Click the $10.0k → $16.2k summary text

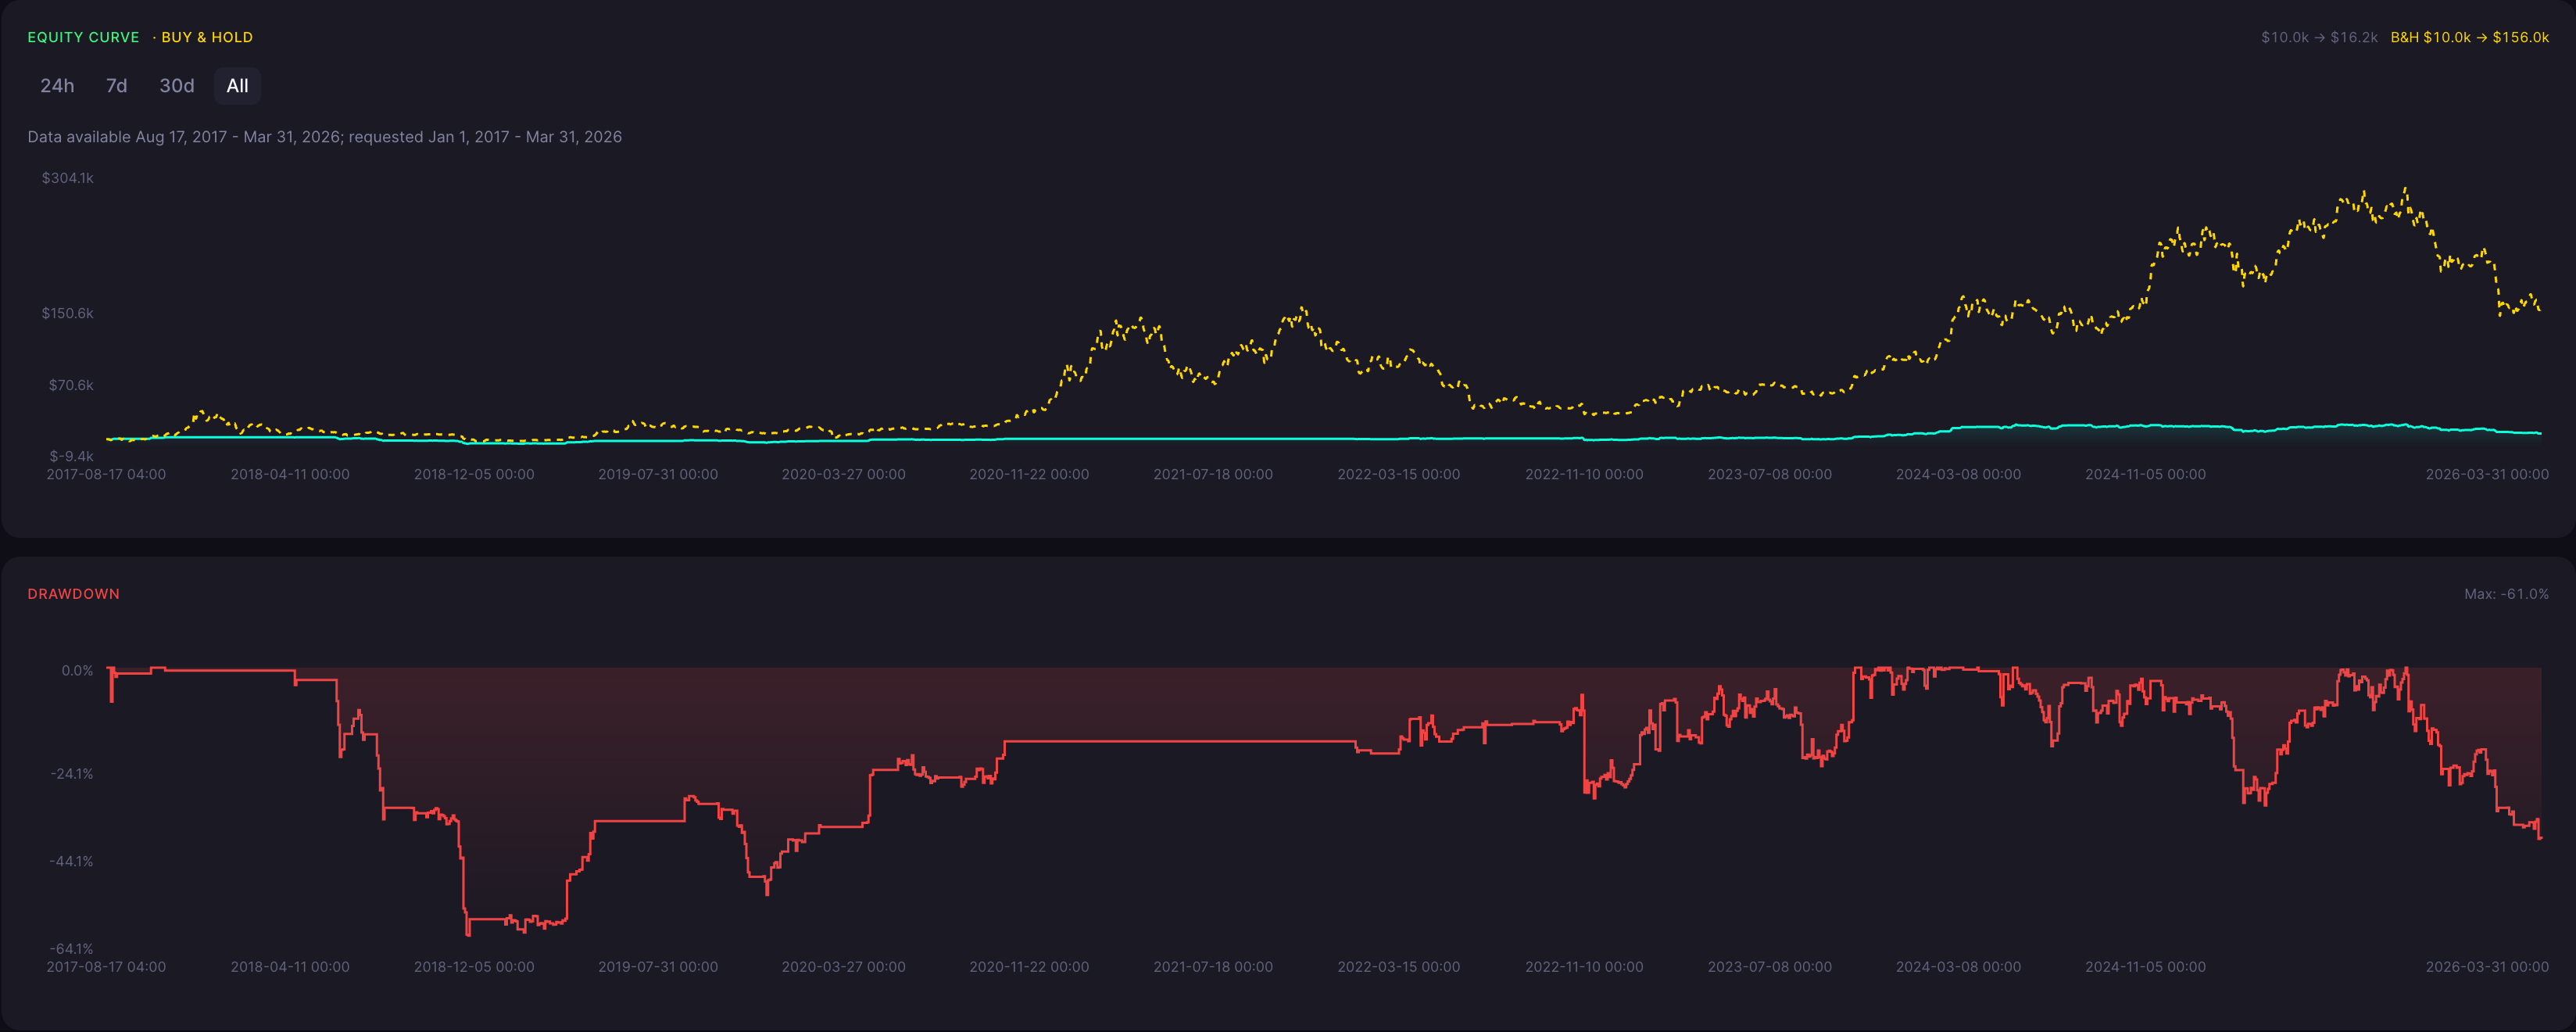pos(2319,37)
